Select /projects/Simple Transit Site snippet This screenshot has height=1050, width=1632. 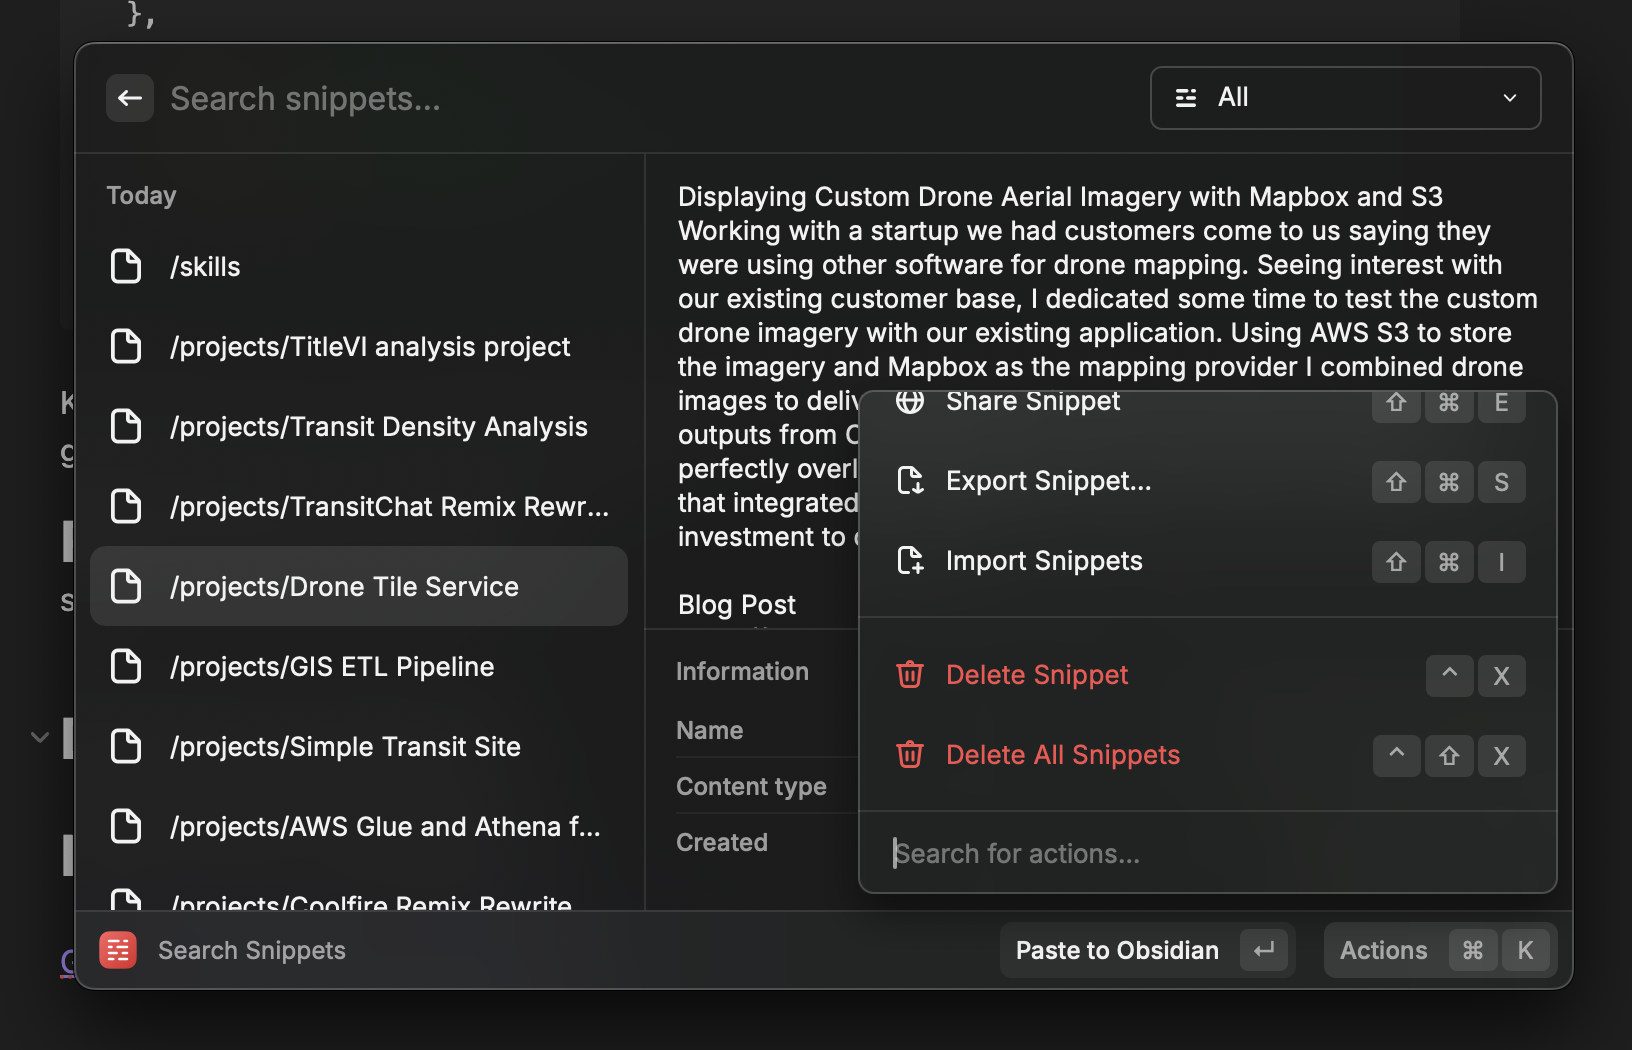[359, 746]
